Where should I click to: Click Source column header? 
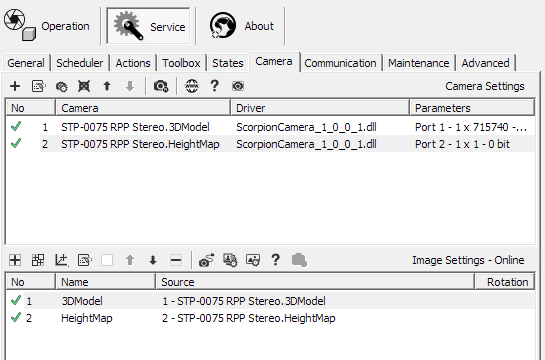(315, 282)
